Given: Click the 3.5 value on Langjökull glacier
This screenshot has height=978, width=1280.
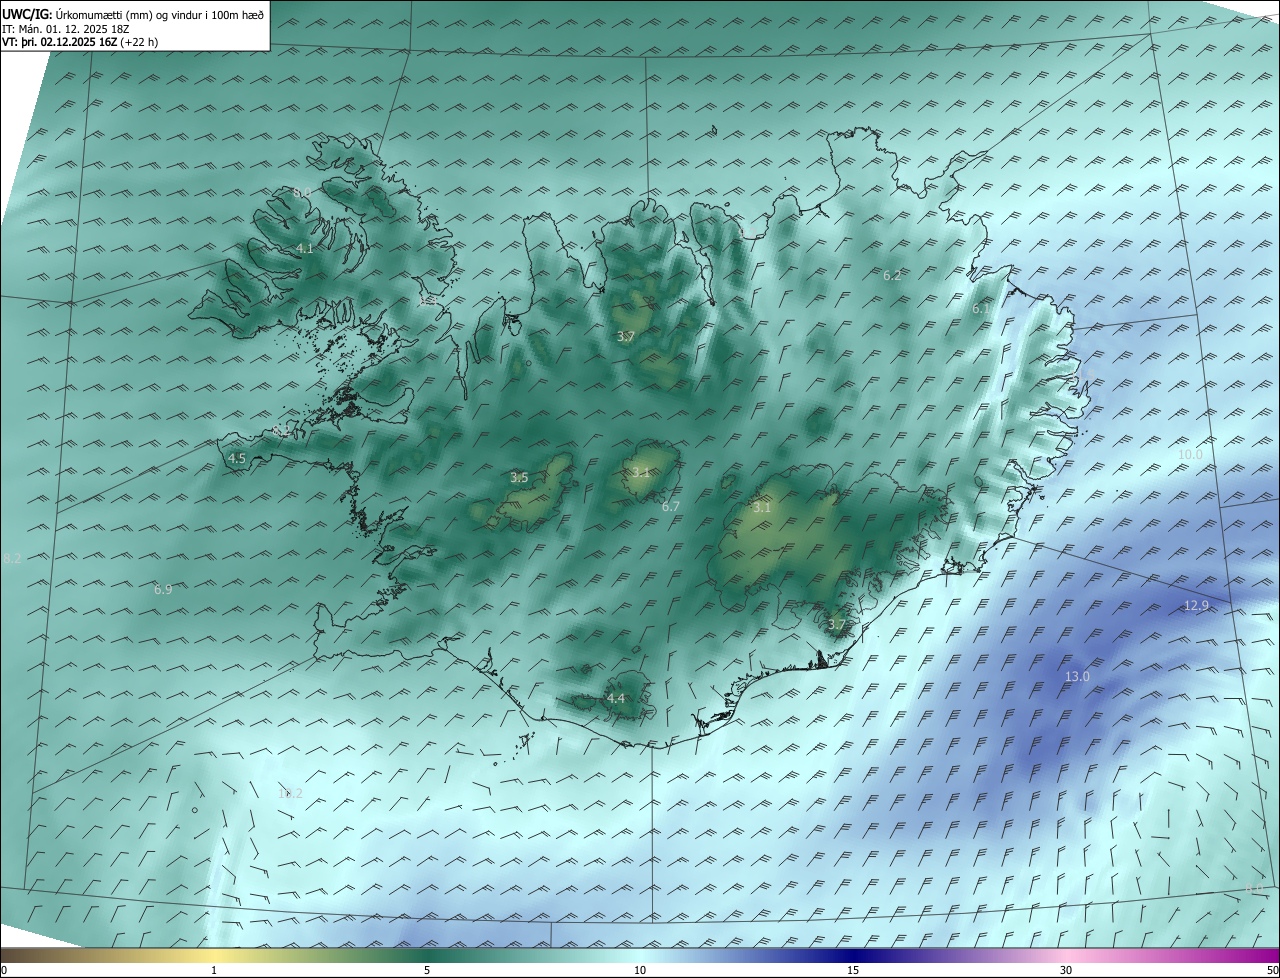Looking at the screenshot, I should click(x=519, y=477).
